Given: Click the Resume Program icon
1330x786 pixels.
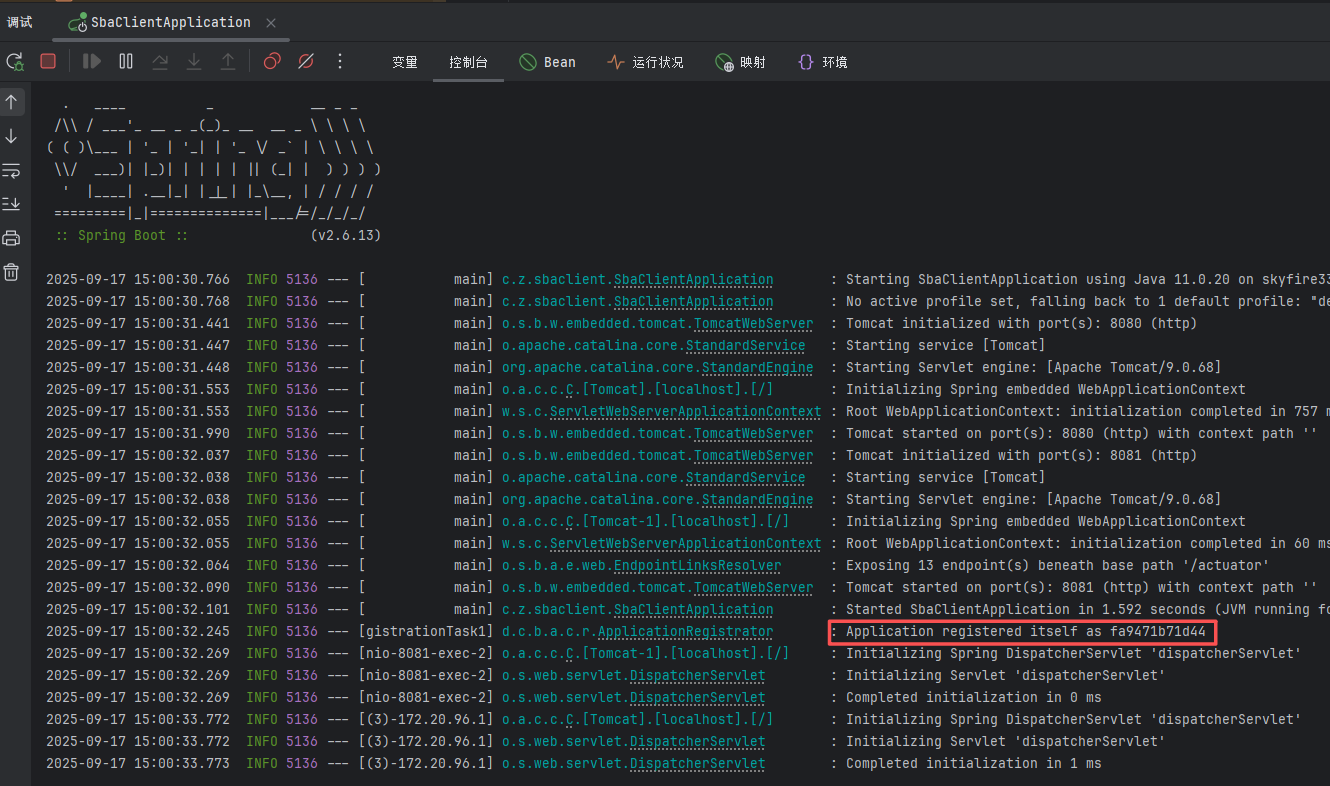Looking at the screenshot, I should 92,62.
